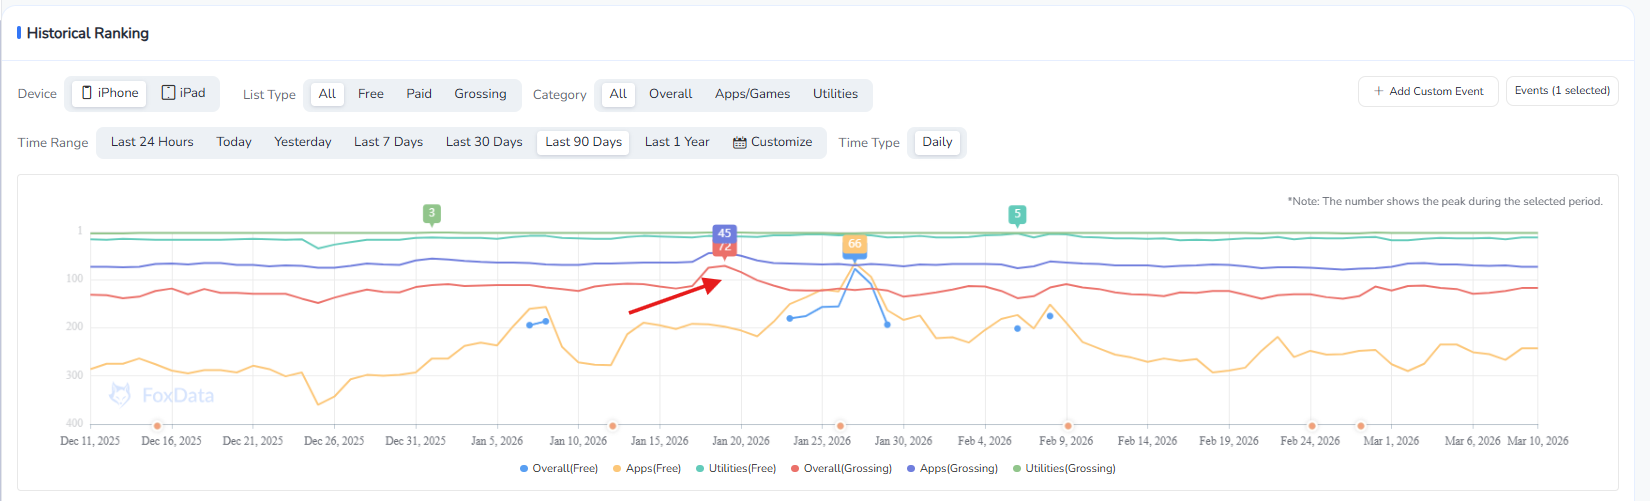Click the purple peak marker labeled 45

pyautogui.click(x=724, y=233)
